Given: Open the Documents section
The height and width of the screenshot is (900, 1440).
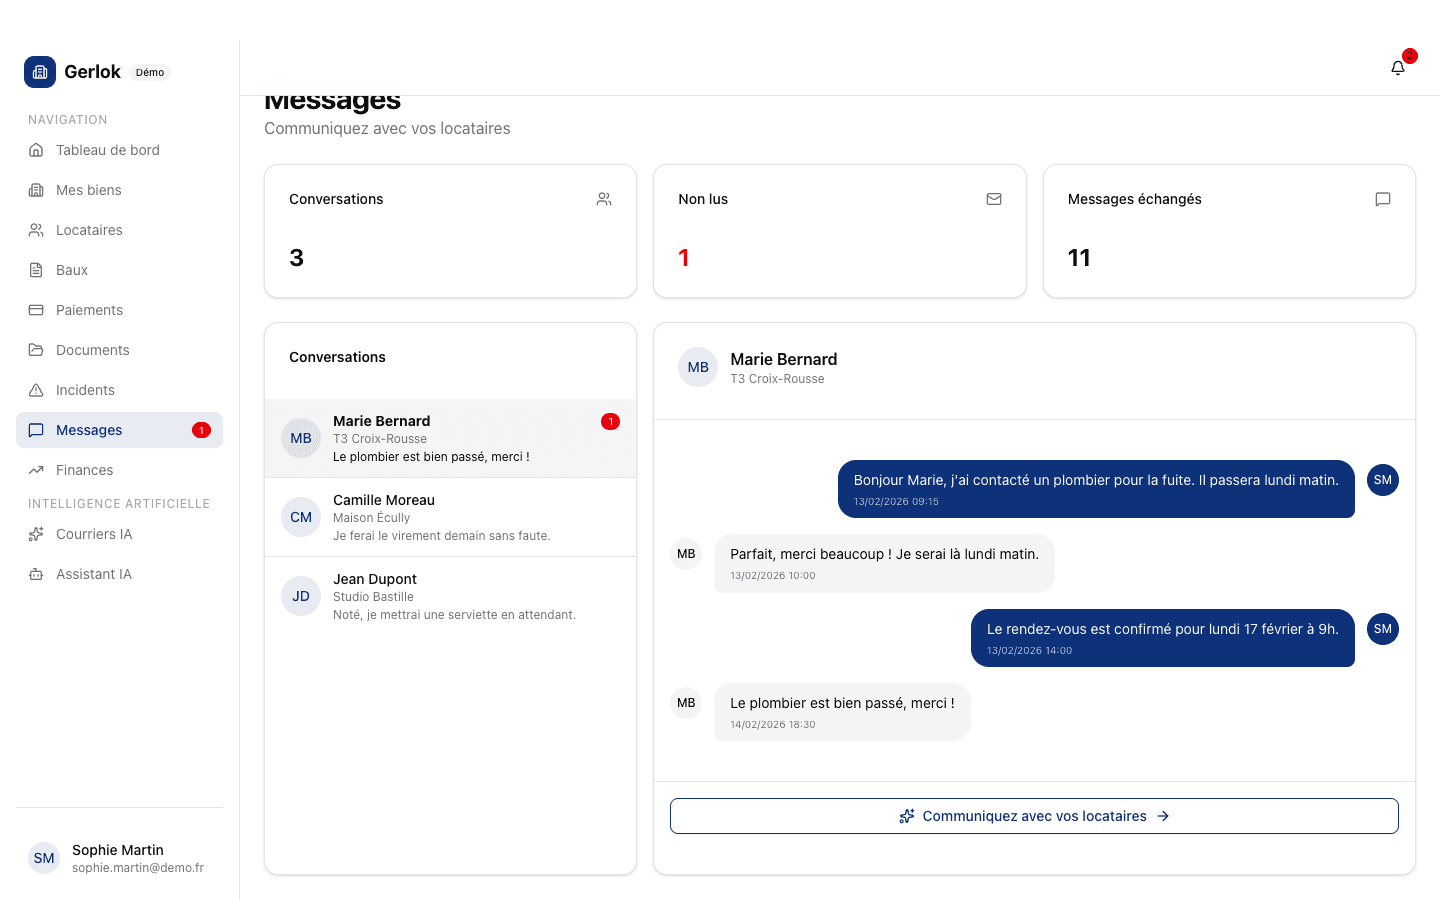Looking at the screenshot, I should click(94, 350).
